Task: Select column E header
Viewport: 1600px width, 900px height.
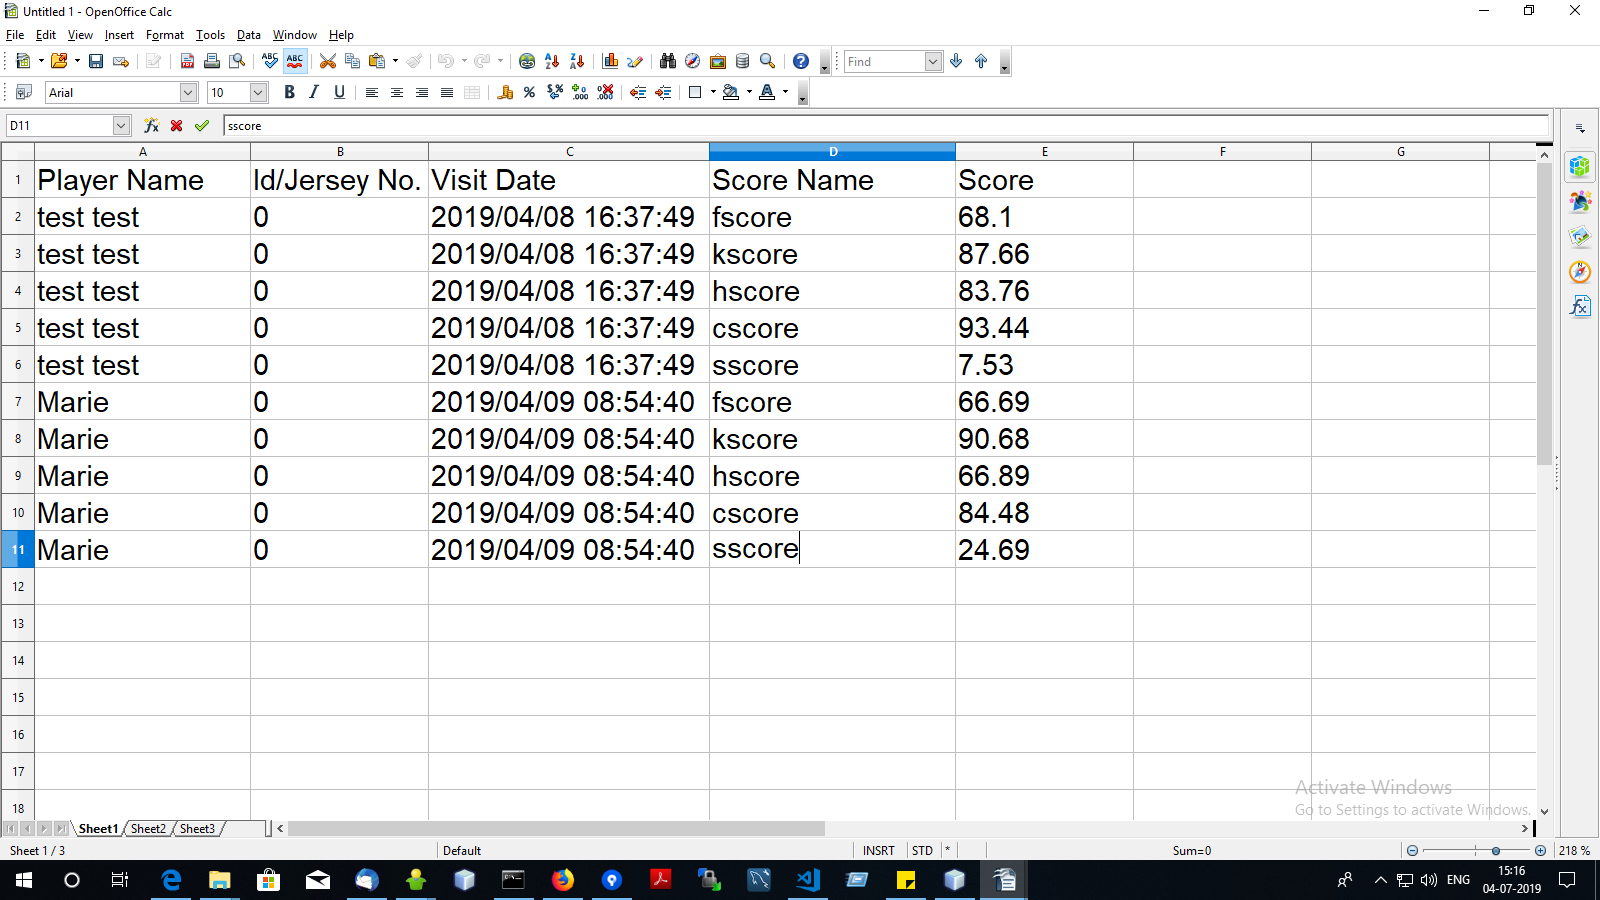Action: [x=1045, y=152]
